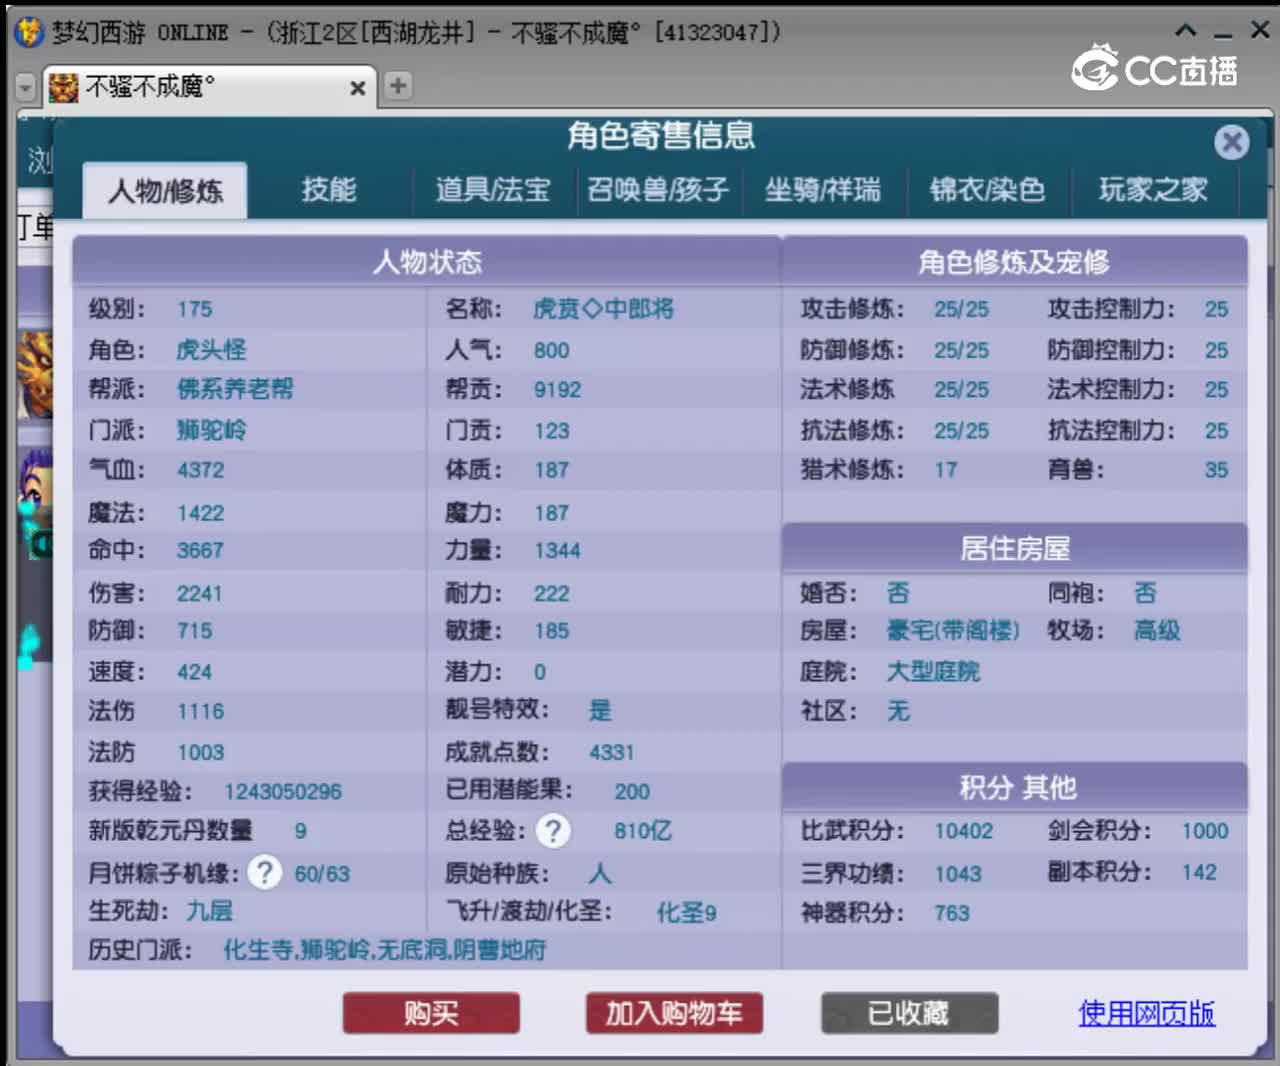Click the 总经验 value 810亿
The image size is (1280, 1066).
pos(643,830)
